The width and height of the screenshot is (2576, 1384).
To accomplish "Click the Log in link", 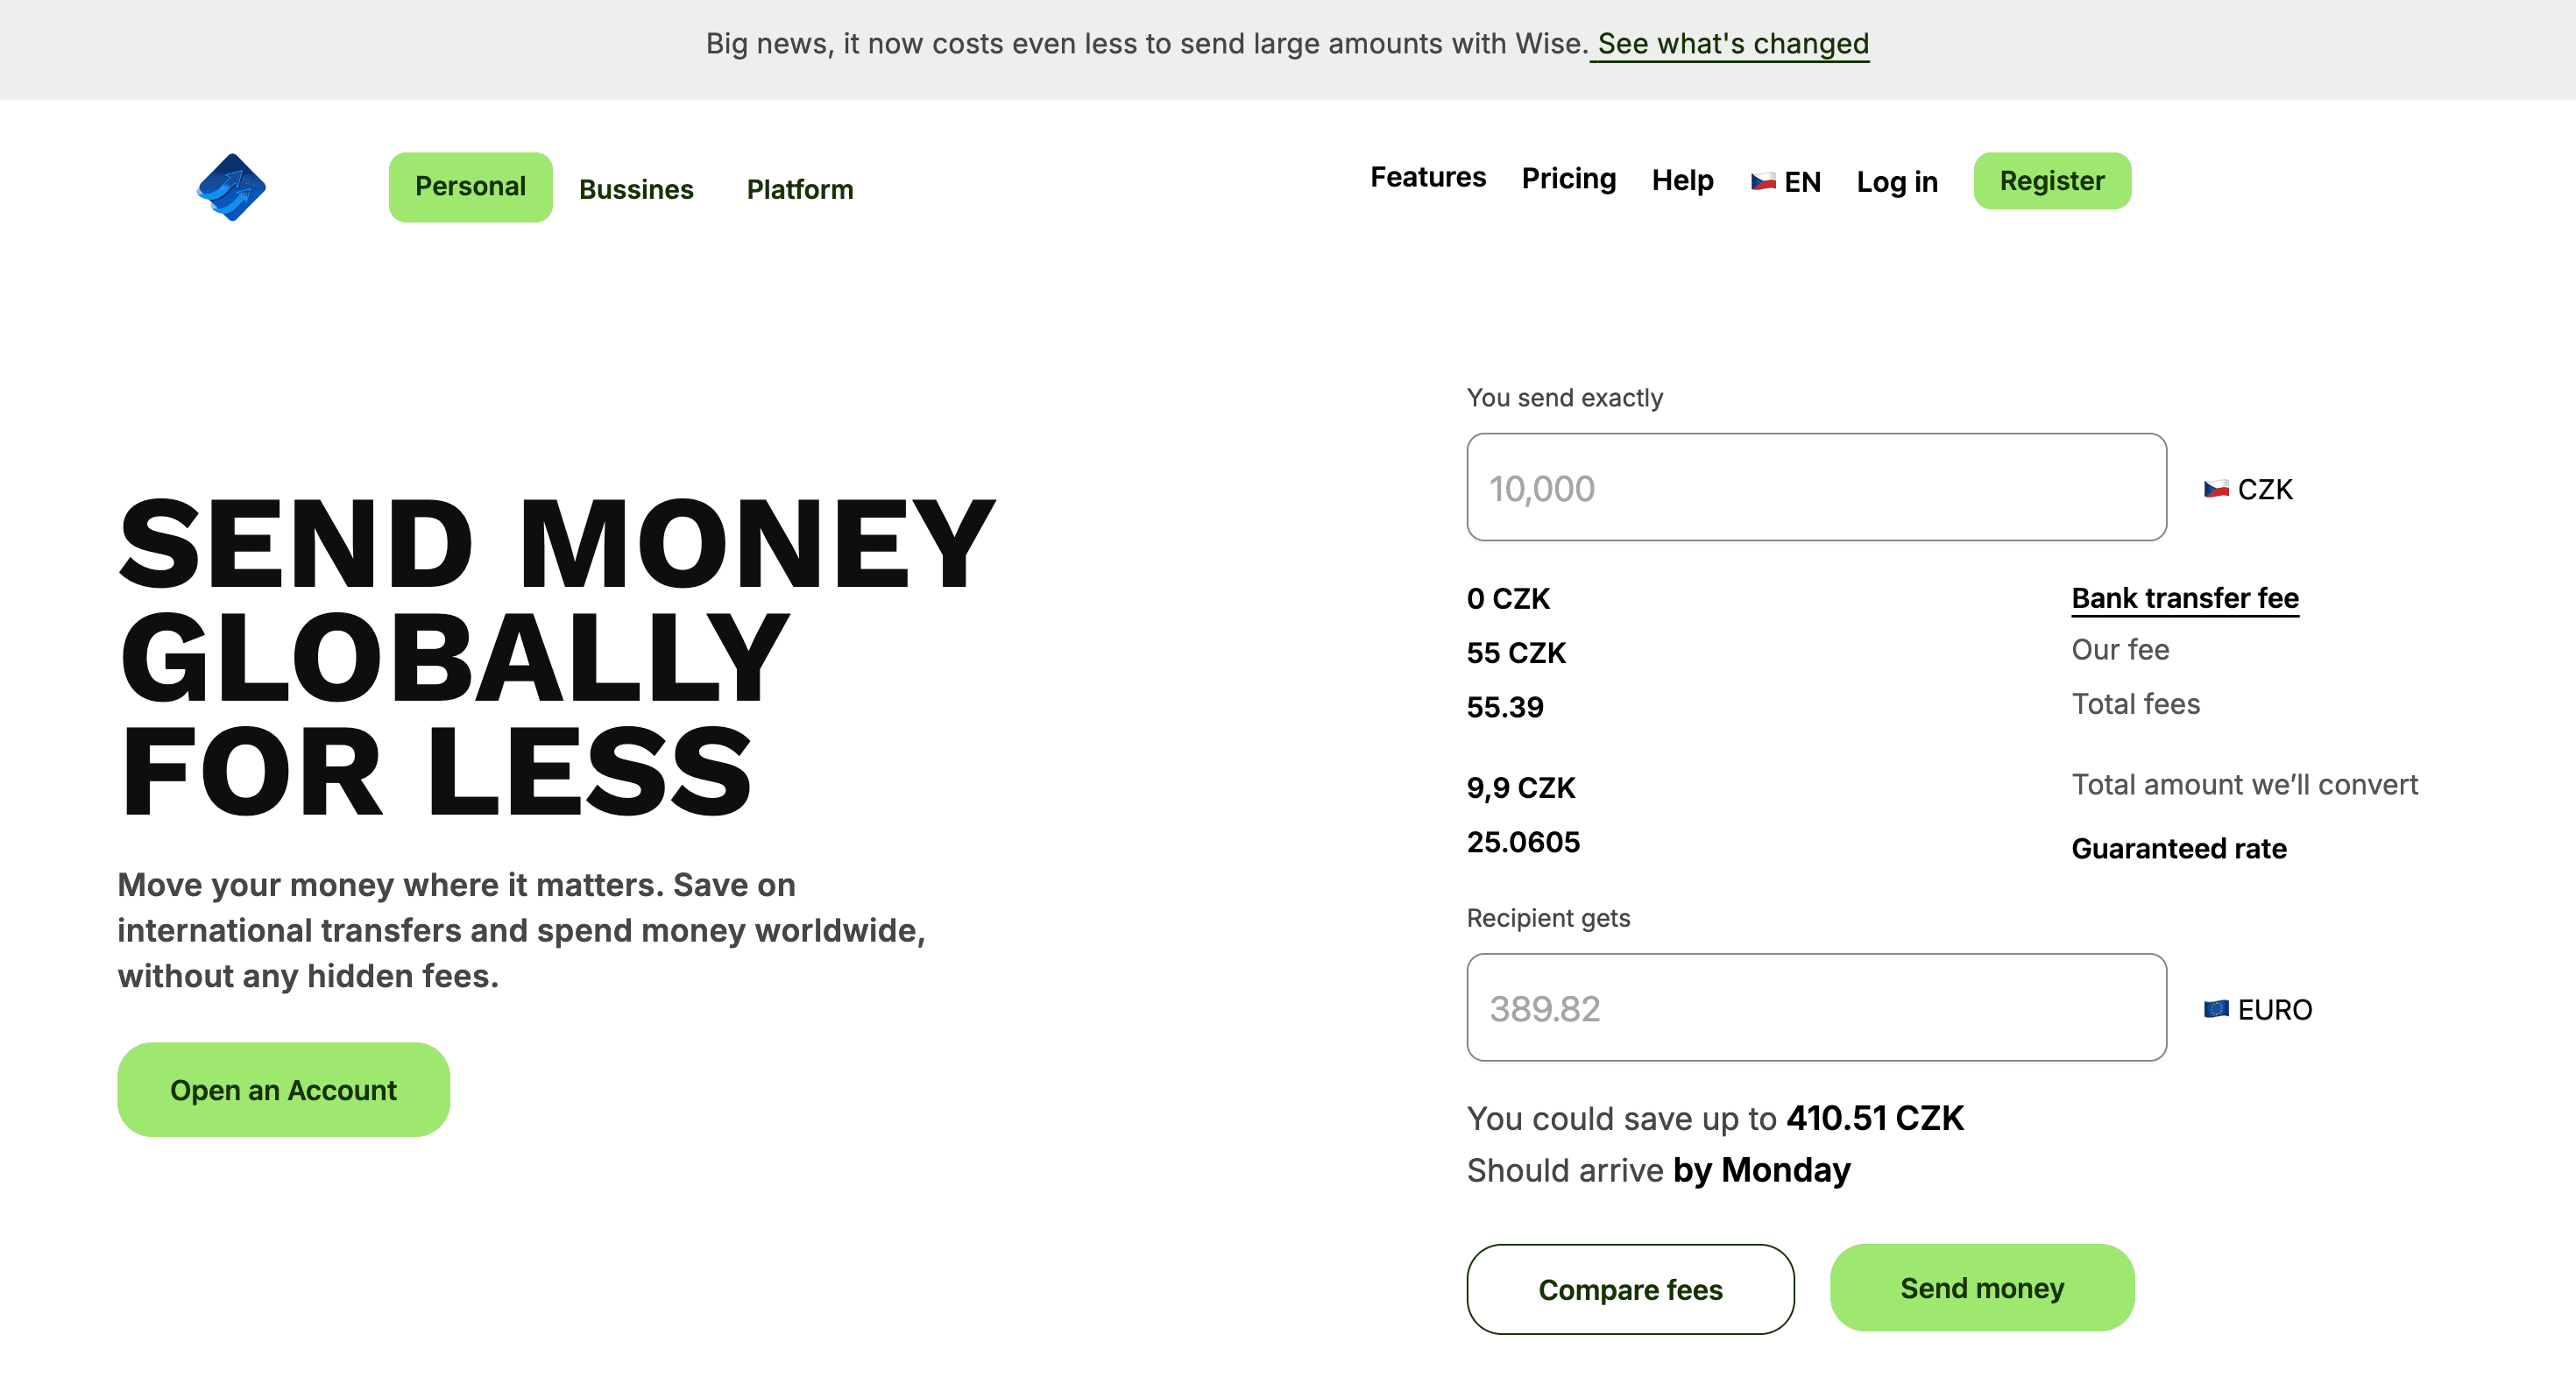I will [1896, 182].
